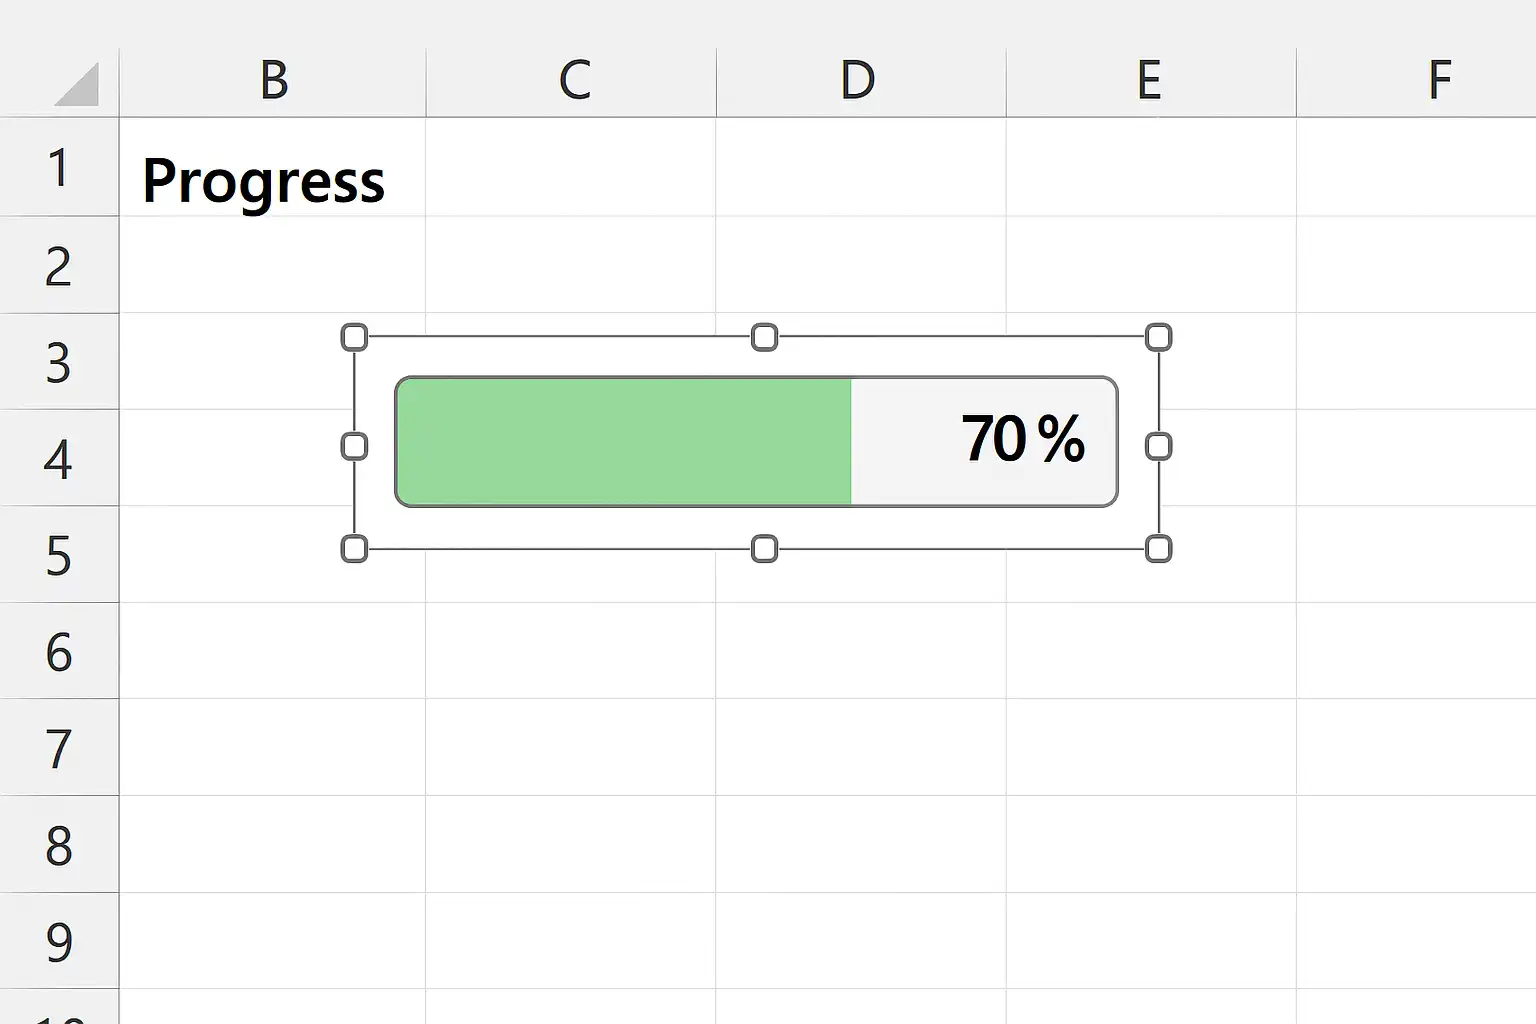The height and width of the screenshot is (1024, 1536).
Task: Select the column B header
Action: [x=273, y=82]
